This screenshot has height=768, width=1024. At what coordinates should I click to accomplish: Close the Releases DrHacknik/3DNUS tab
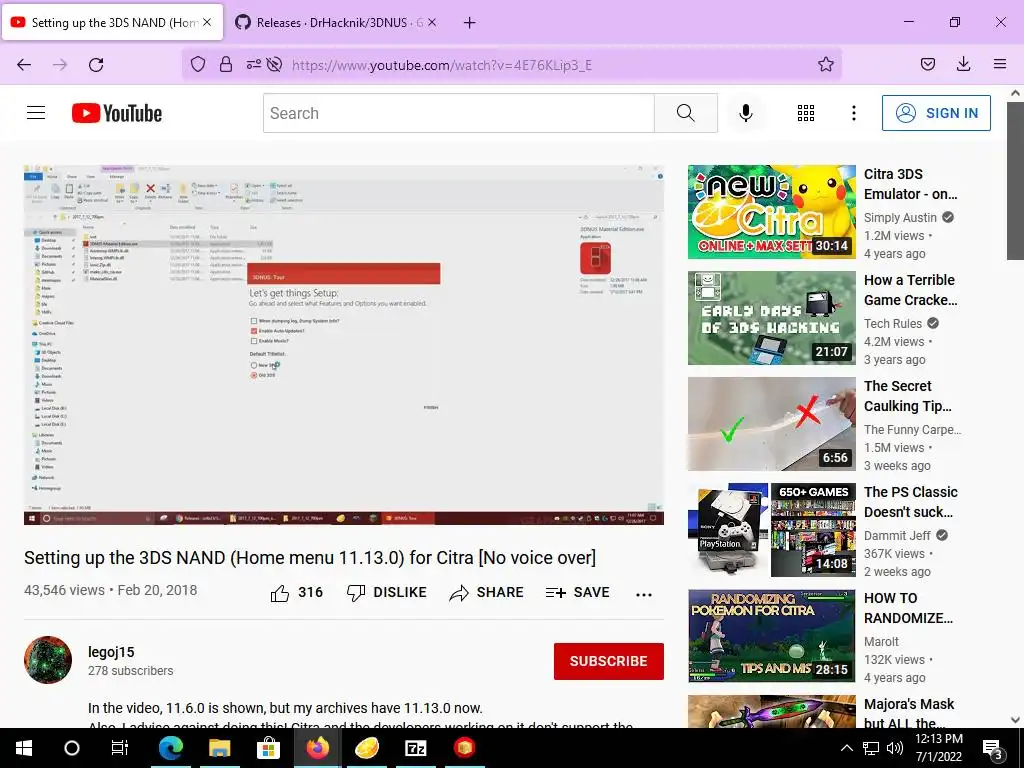(432, 23)
